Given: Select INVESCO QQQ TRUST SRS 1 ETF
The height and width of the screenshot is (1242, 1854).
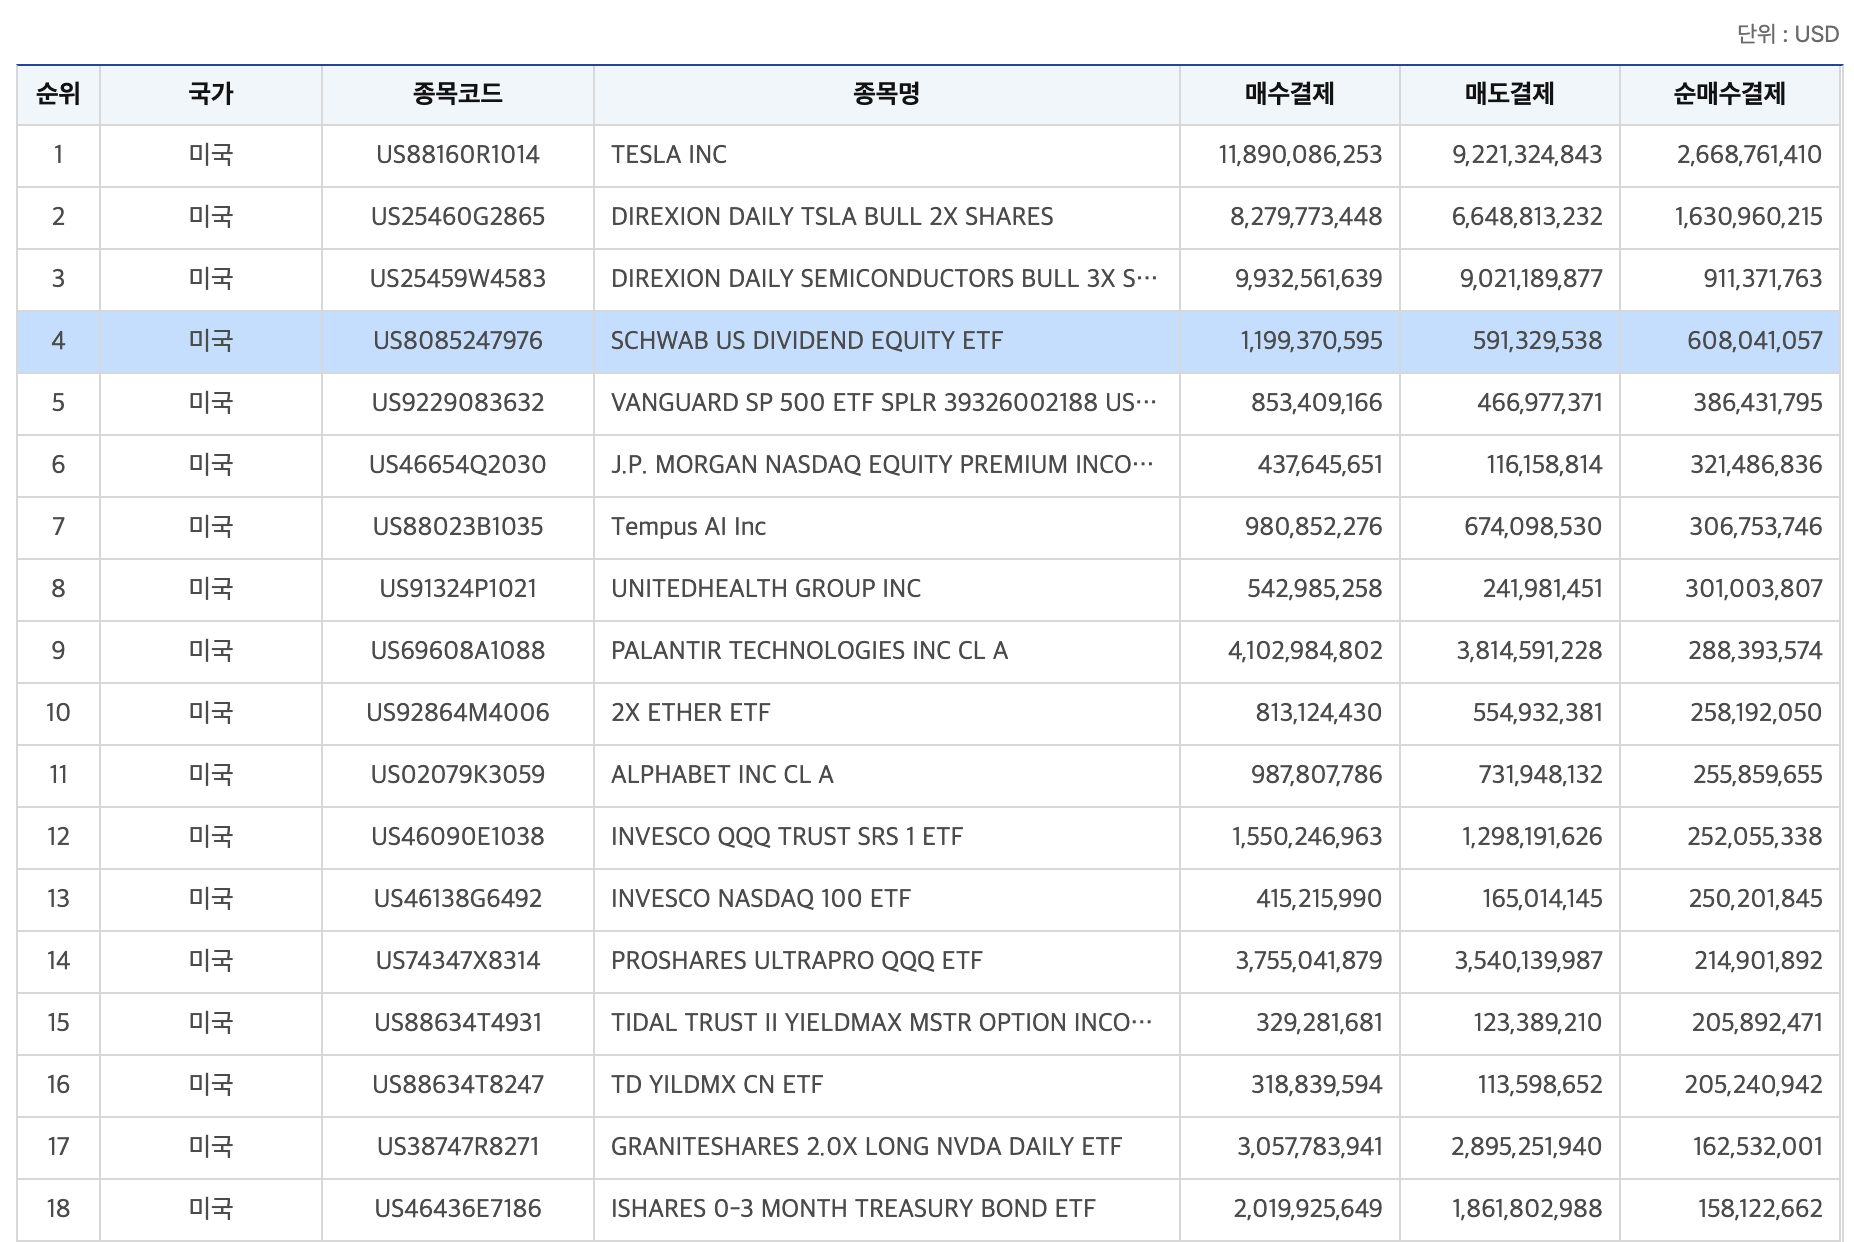Looking at the screenshot, I should (x=787, y=837).
